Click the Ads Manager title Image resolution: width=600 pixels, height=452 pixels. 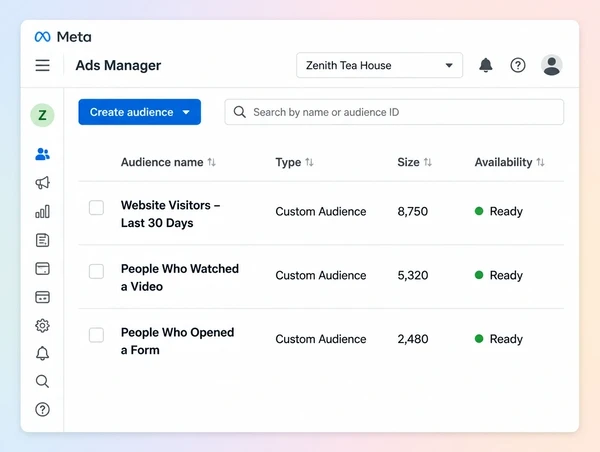118,65
